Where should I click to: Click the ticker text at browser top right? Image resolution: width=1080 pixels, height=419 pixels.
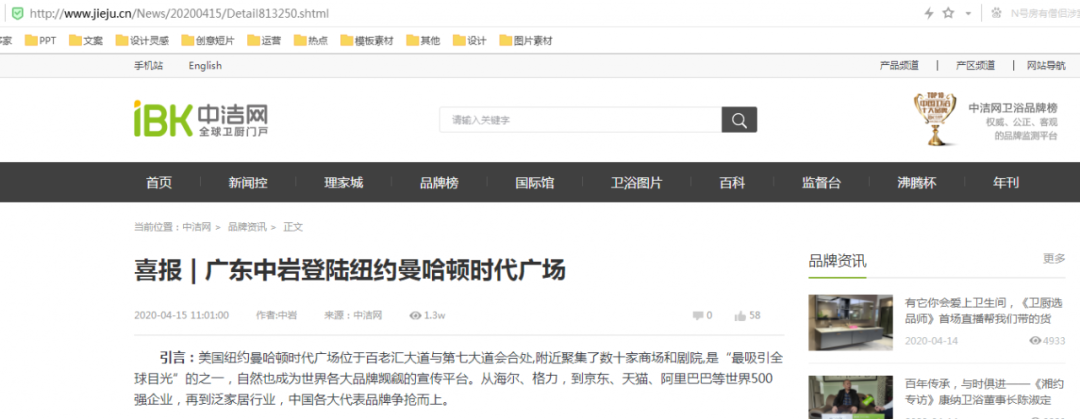click(1044, 13)
